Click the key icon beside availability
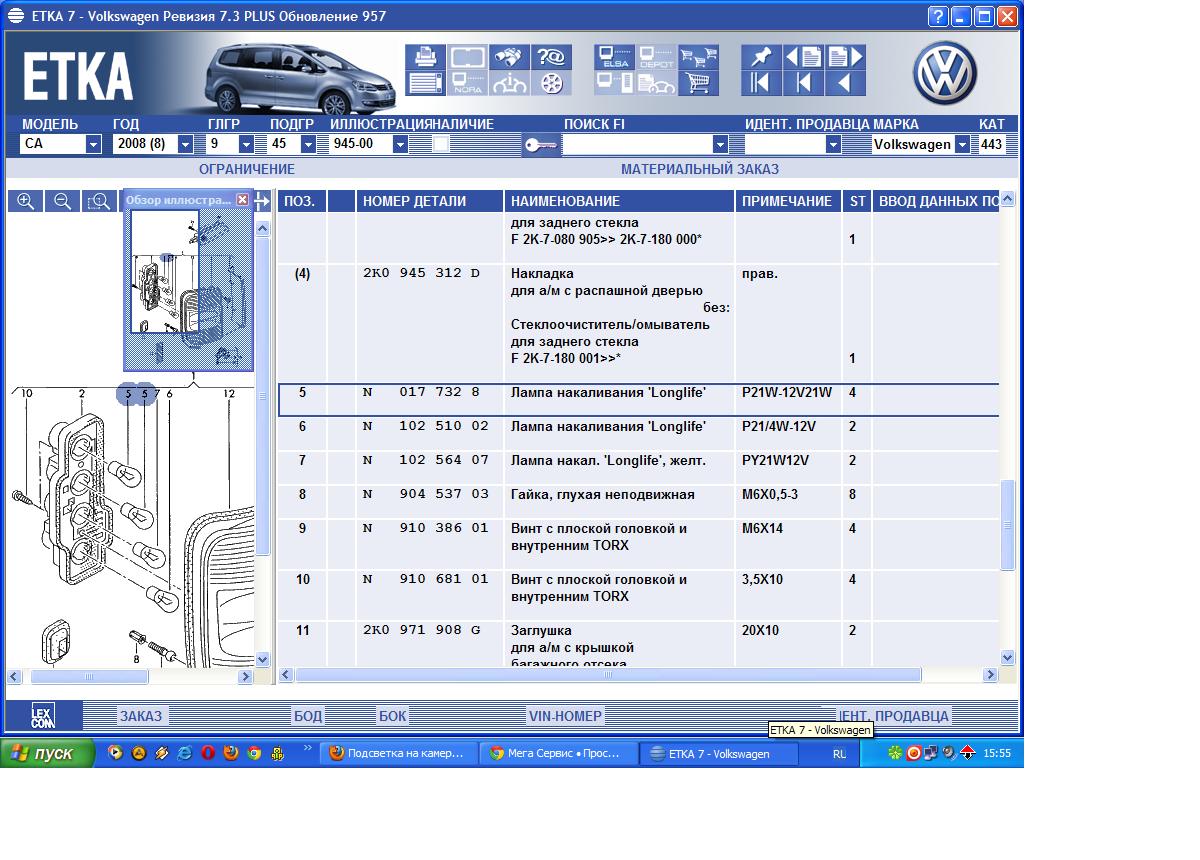The height and width of the screenshot is (860, 1200). [540, 145]
